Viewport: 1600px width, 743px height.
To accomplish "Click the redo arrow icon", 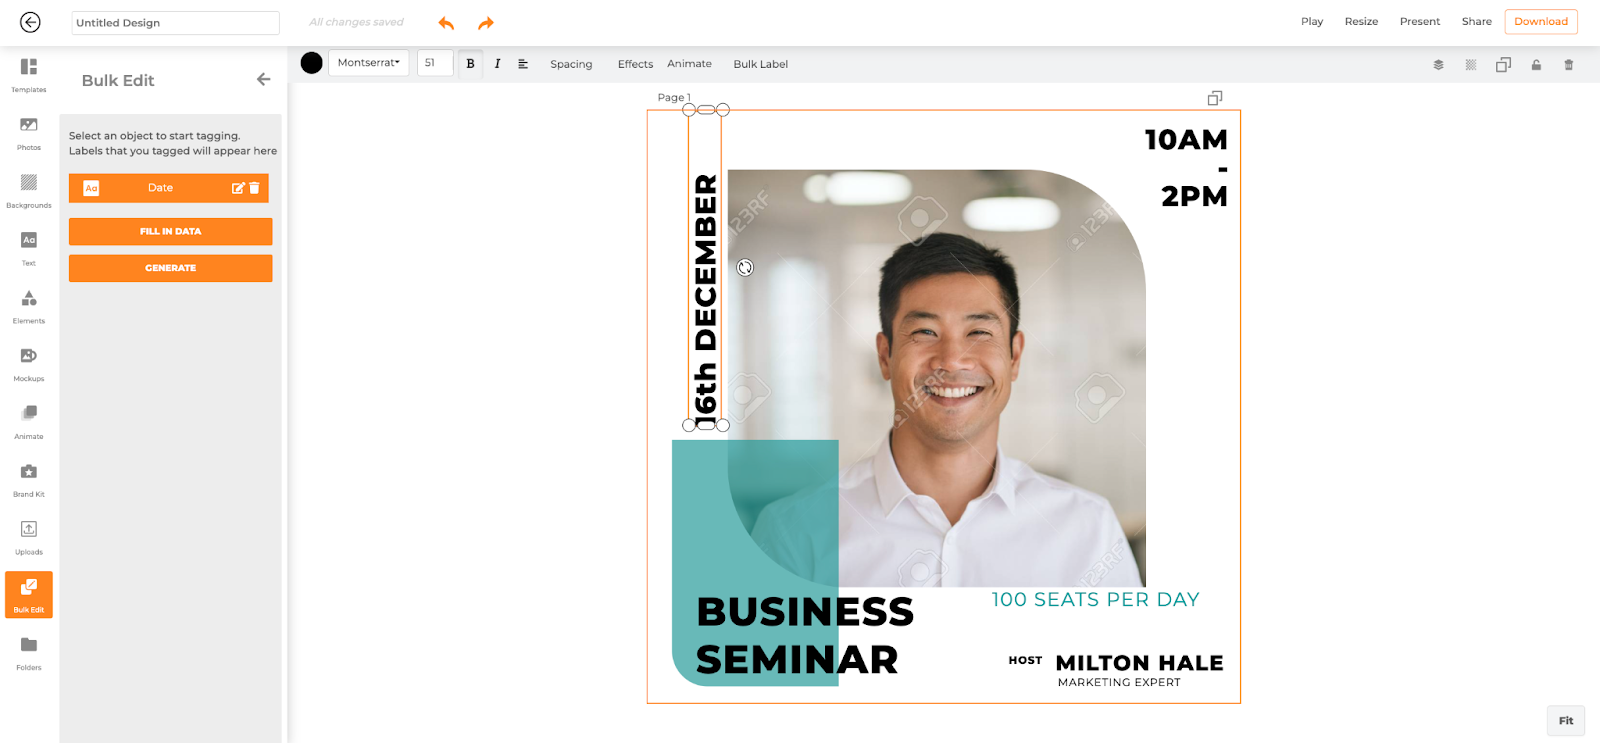I will pos(486,23).
